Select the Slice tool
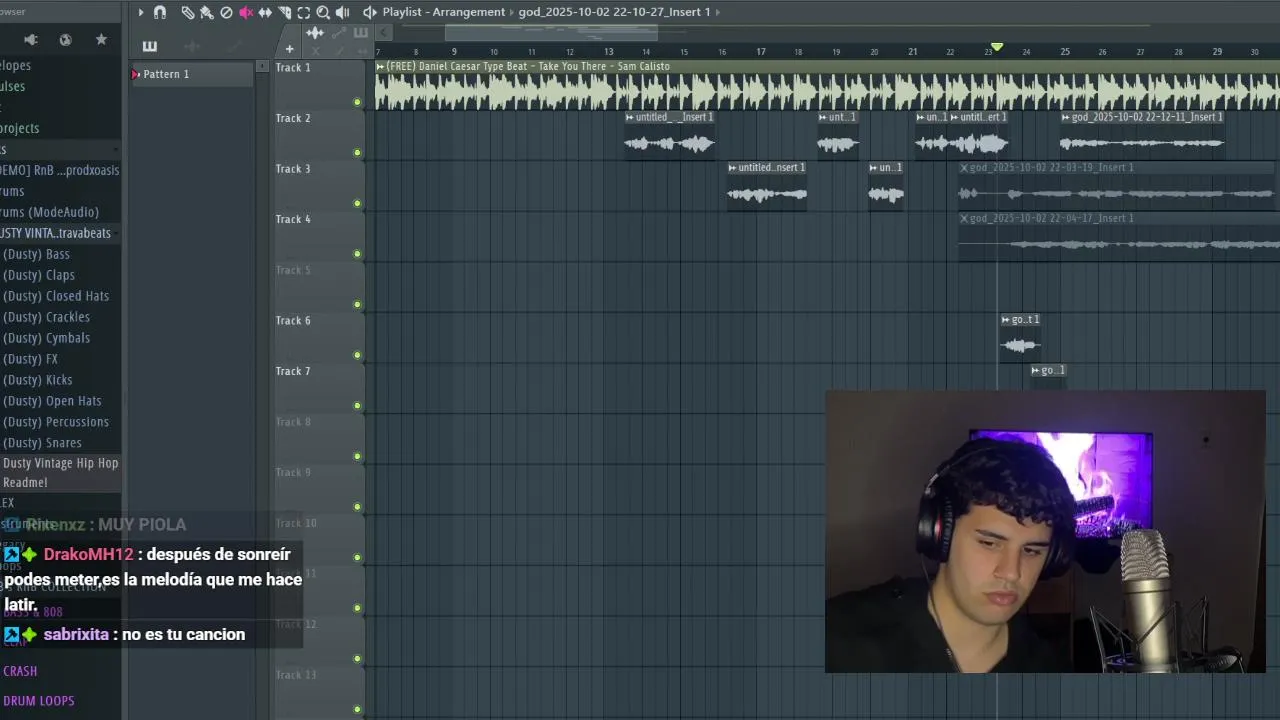The image size is (1280, 720). 284,12
